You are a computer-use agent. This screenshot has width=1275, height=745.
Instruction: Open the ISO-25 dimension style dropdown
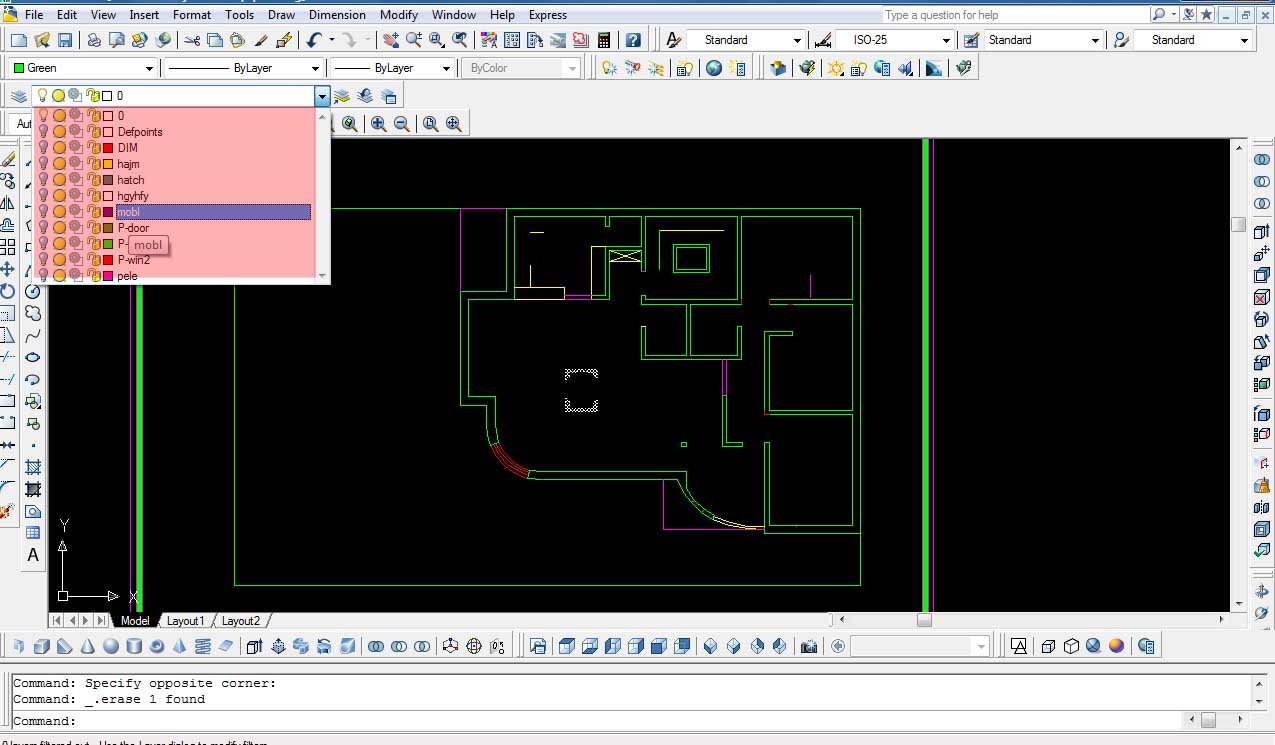click(x=945, y=40)
